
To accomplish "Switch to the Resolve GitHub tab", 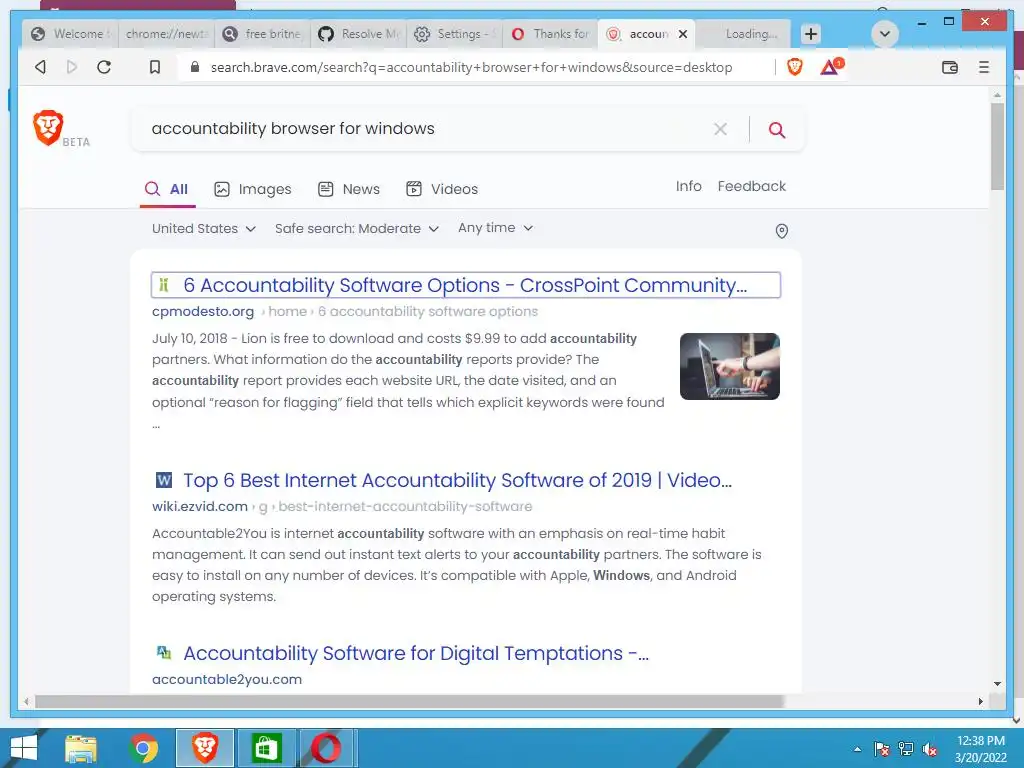I will (x=358, y=34).
